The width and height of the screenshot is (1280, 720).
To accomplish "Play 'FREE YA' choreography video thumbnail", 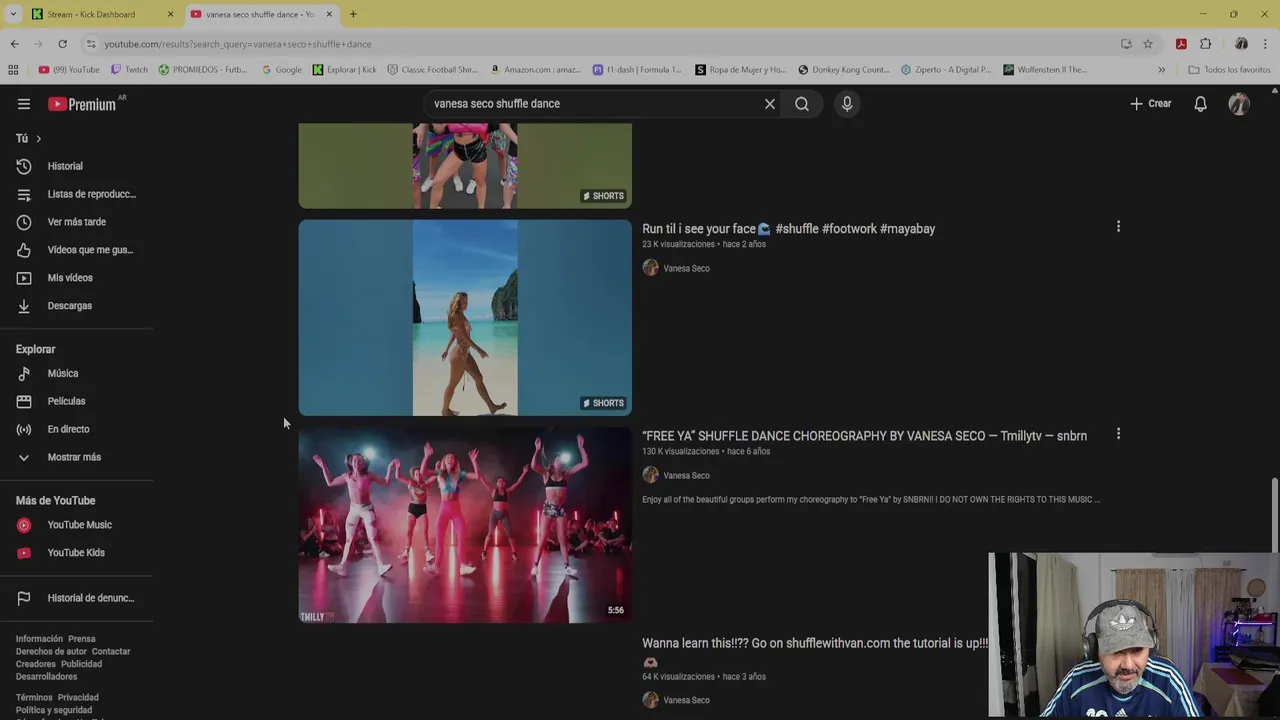I will pos(465,525).
